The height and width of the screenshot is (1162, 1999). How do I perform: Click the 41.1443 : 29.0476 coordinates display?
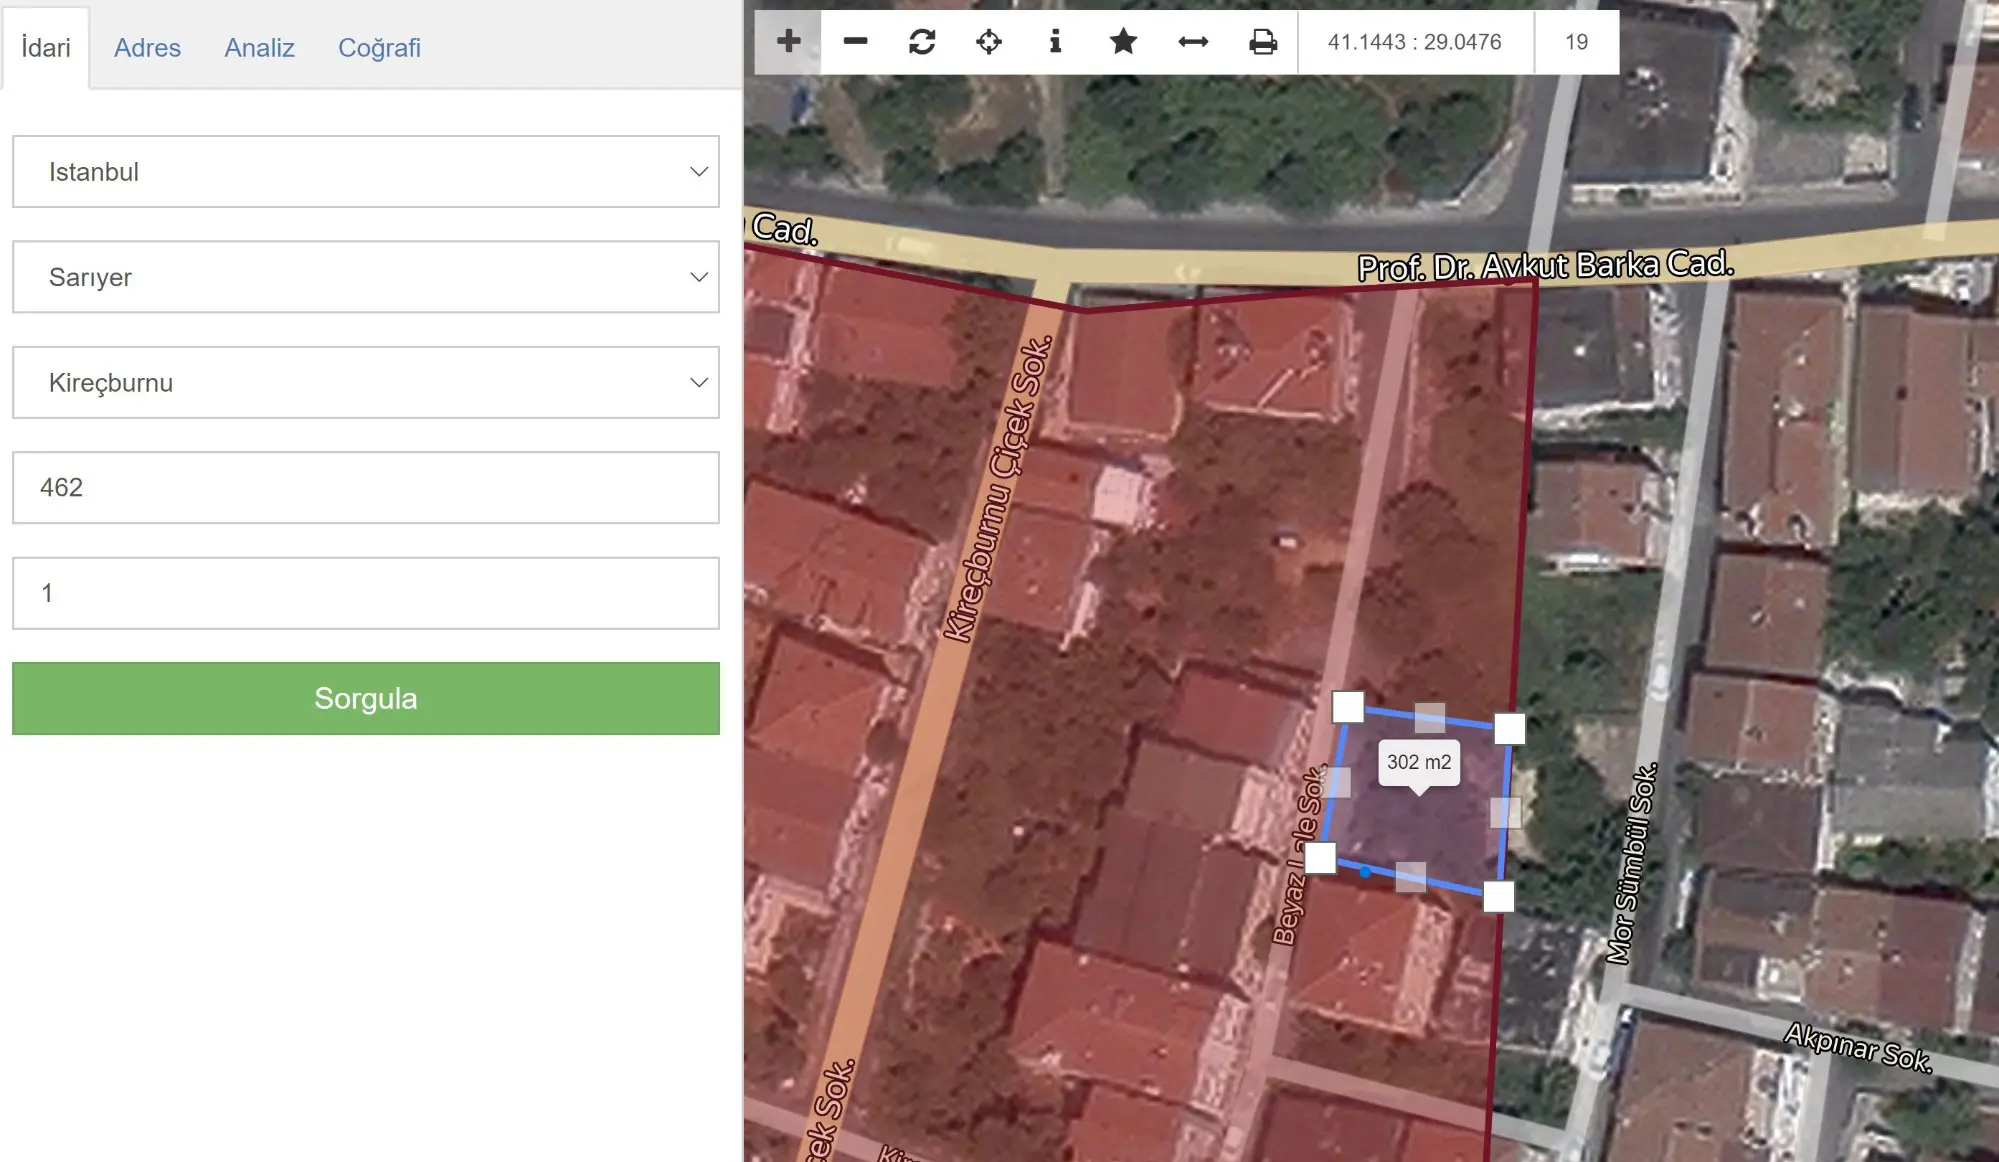coord(1414,42)
